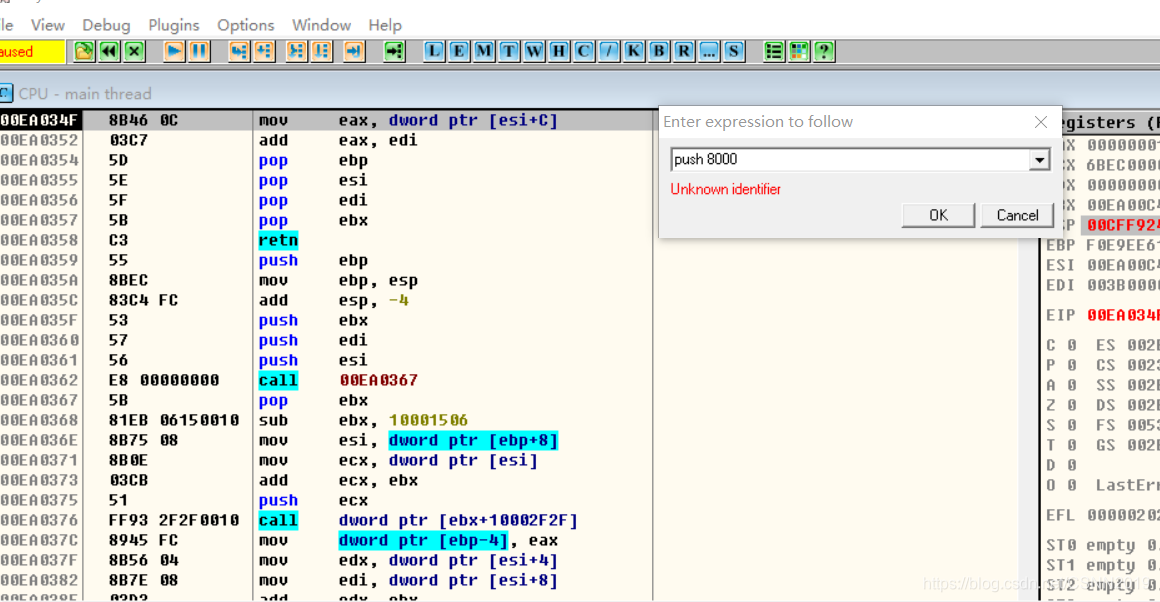The width and height of the screenshot is (1160, 602).
Task: Click the ESI register value in Registers
Action: point(1123,266)
